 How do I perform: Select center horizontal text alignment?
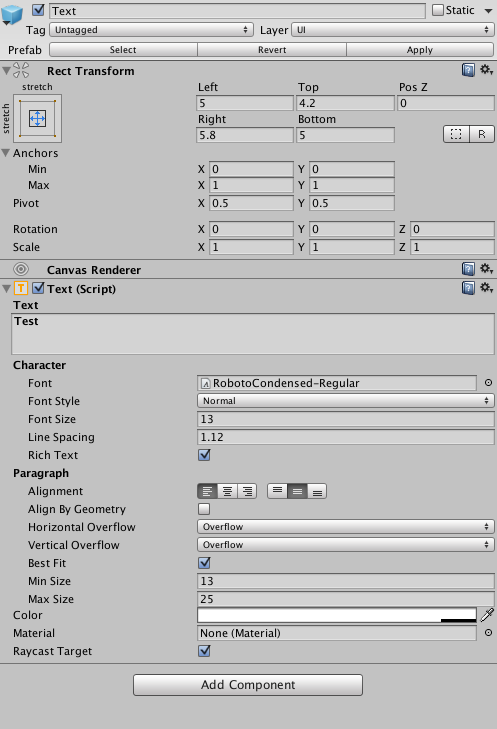(x=227, y=491)
